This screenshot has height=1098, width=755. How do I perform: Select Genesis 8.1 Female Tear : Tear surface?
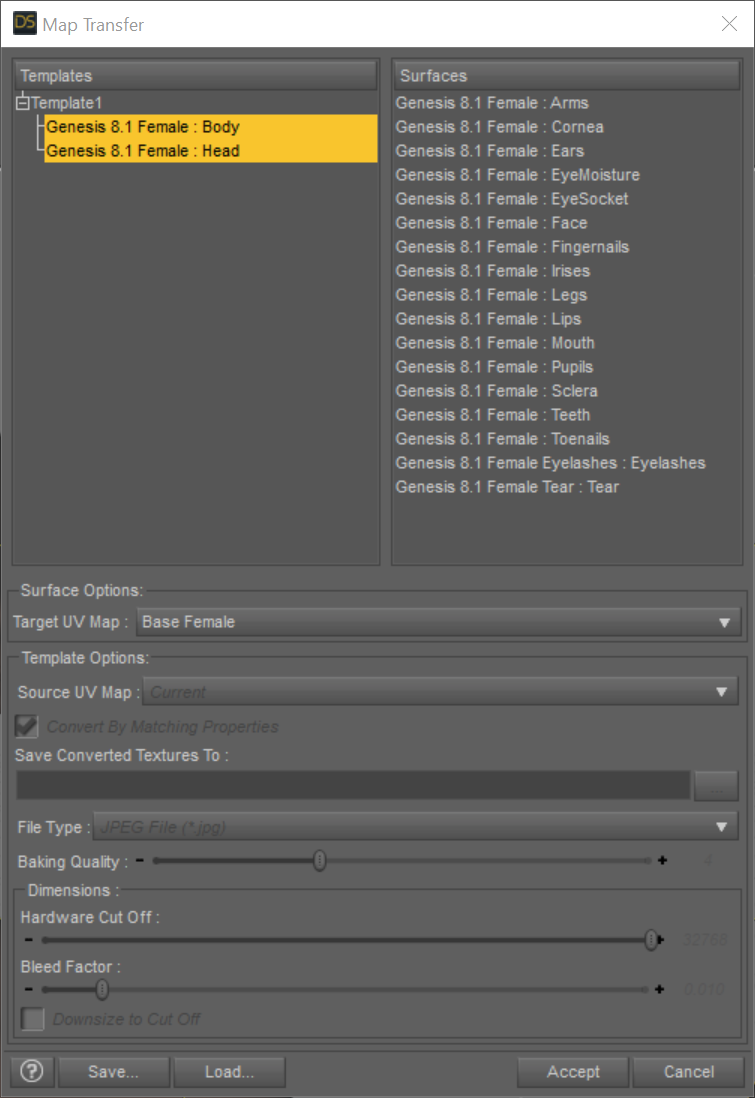[507, 487]
